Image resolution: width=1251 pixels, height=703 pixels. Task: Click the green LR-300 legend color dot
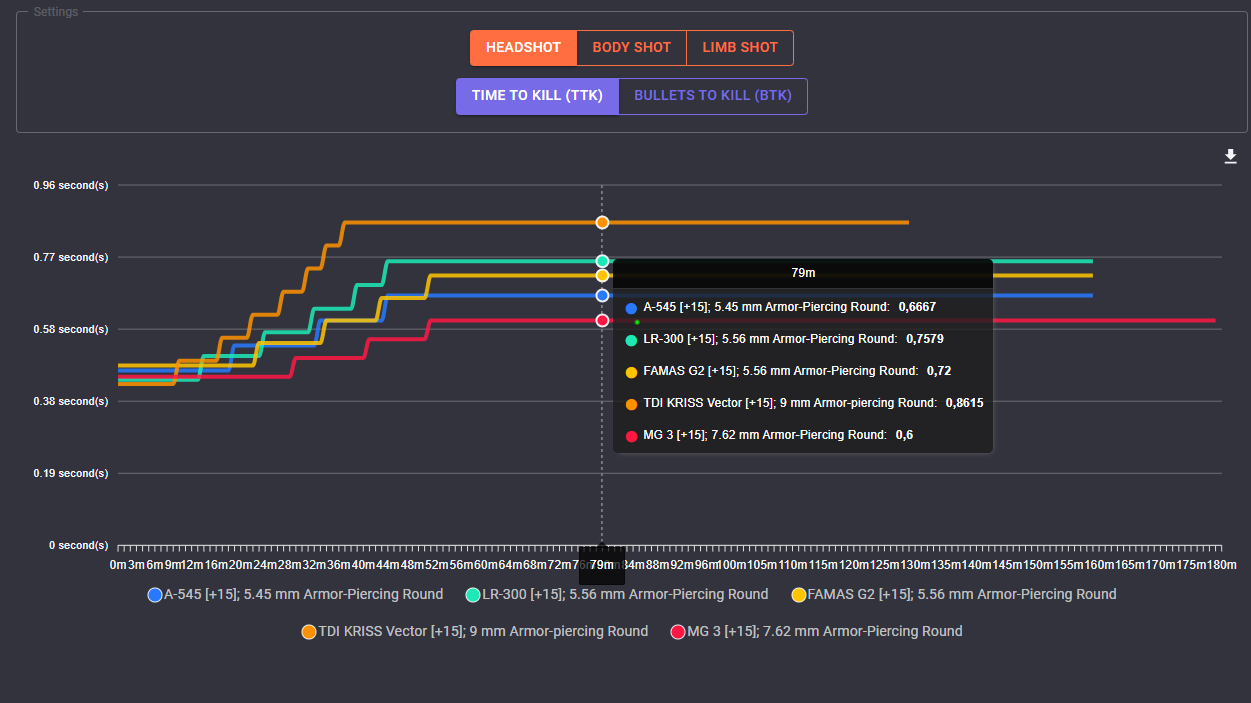coord(474,595)
